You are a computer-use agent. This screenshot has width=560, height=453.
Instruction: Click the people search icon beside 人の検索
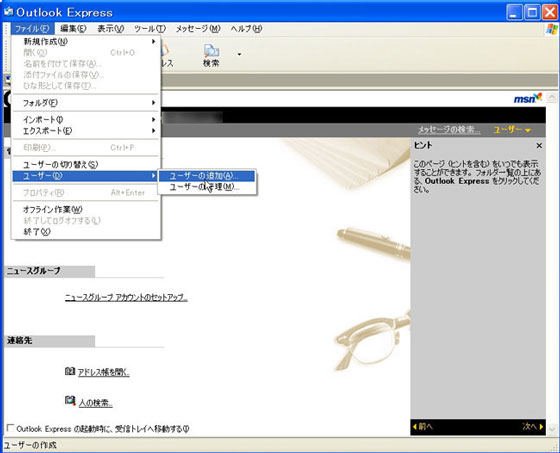click(70, 401)
